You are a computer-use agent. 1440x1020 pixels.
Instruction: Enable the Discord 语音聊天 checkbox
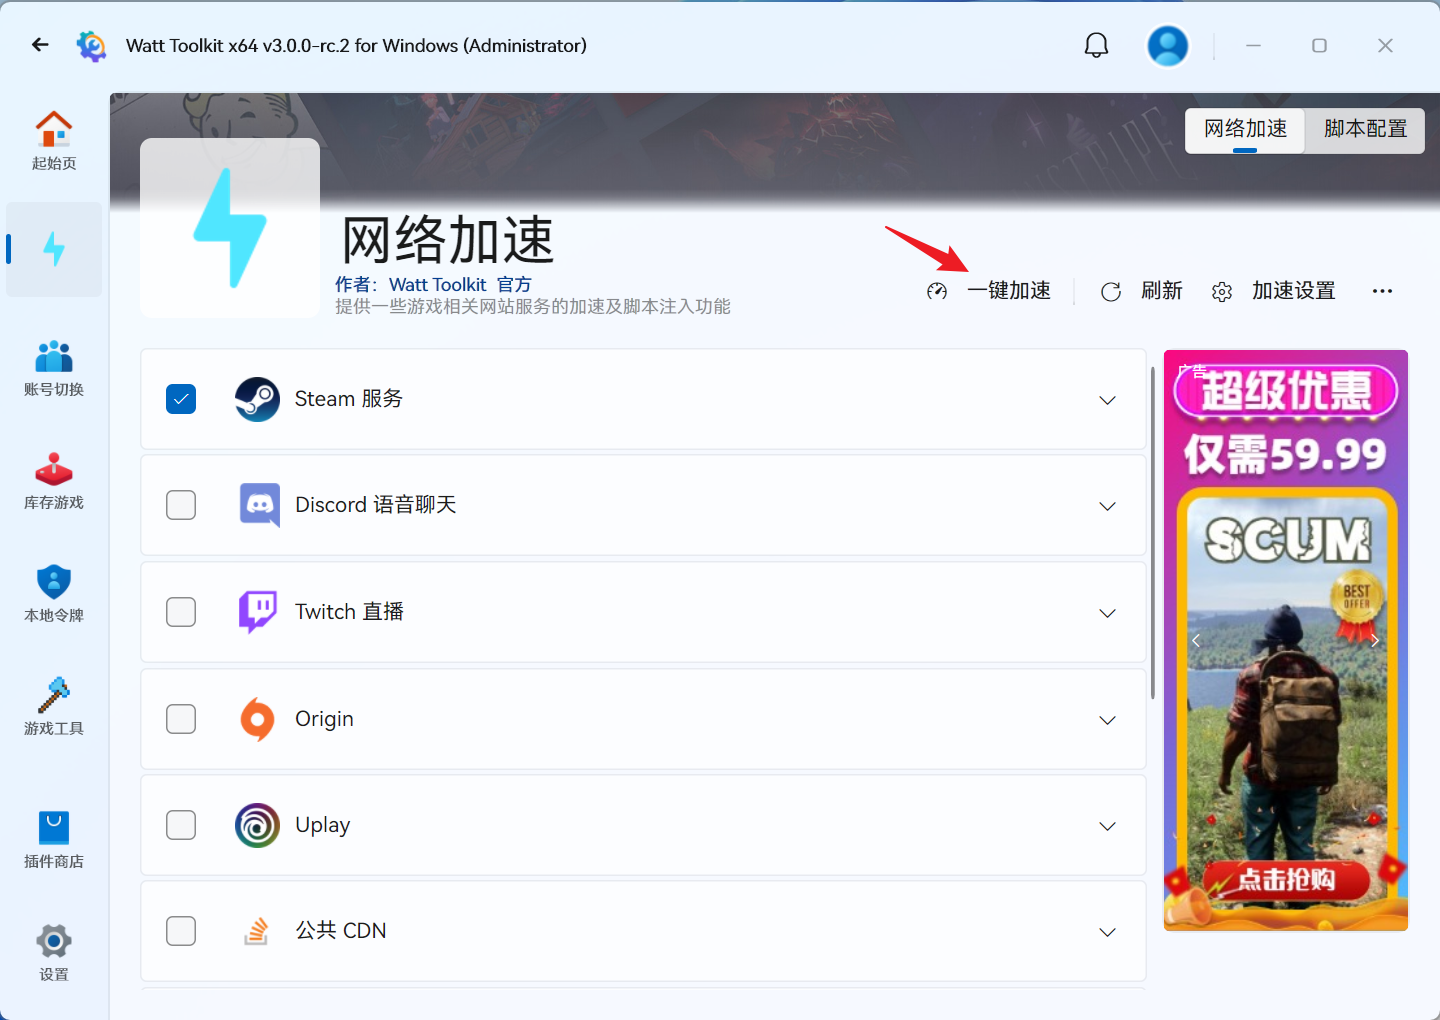pos(181,505)
